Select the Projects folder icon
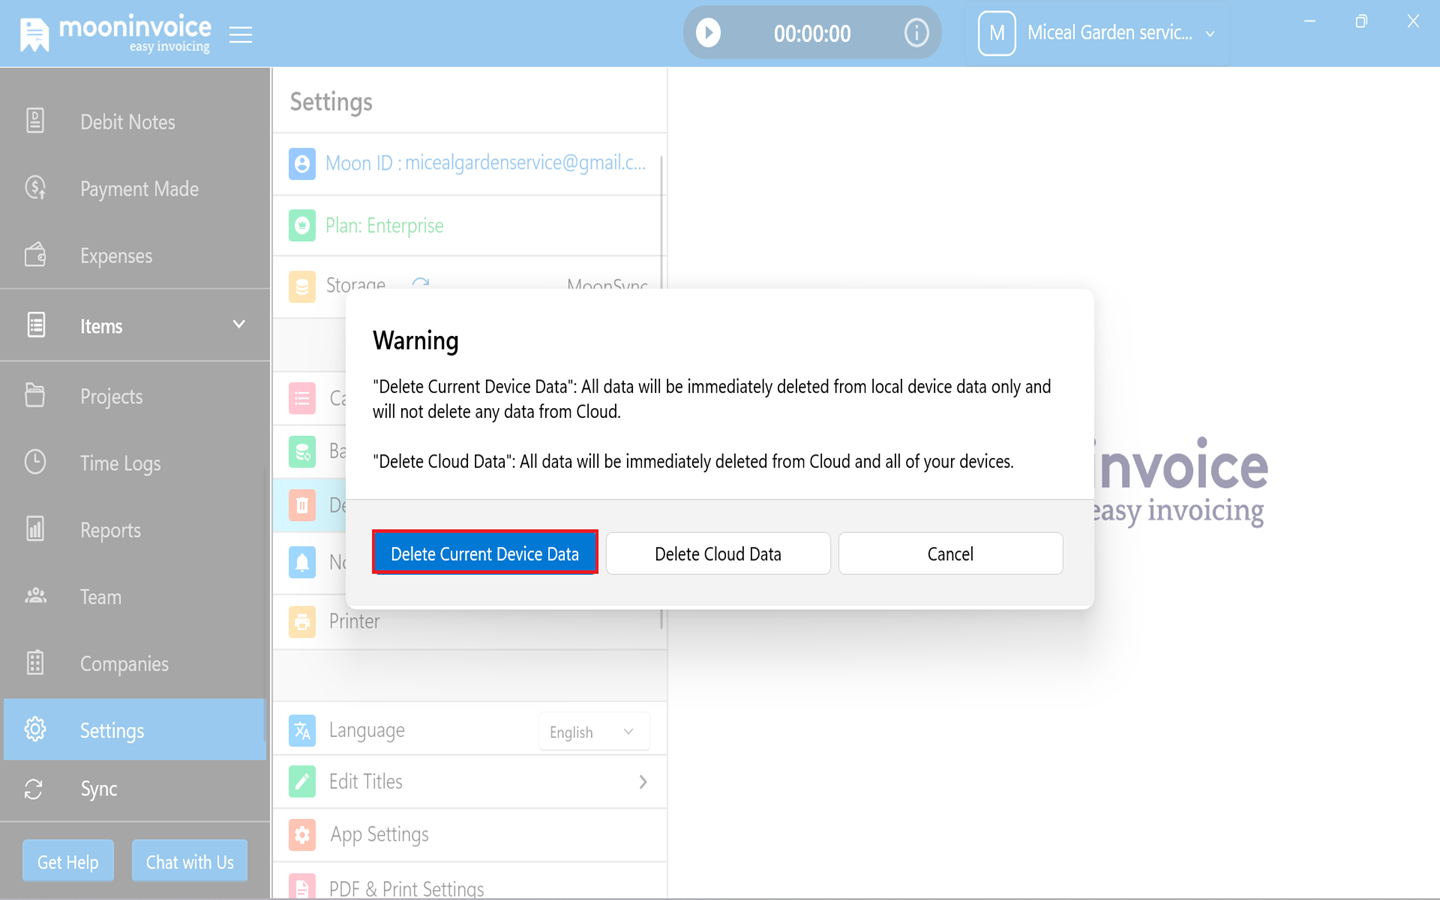This screenshot has height=900, width=1440. [35, 396]
